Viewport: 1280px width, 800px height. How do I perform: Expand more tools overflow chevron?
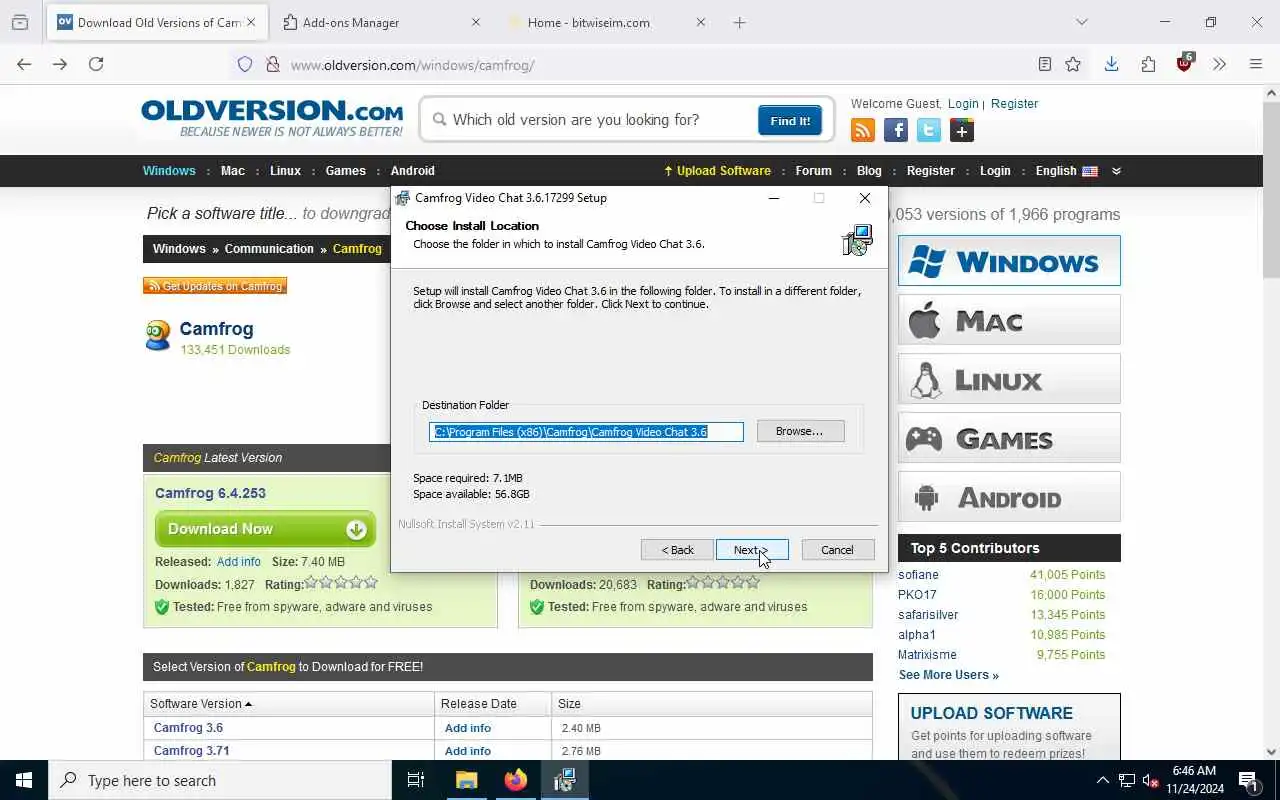(1219, 64)
